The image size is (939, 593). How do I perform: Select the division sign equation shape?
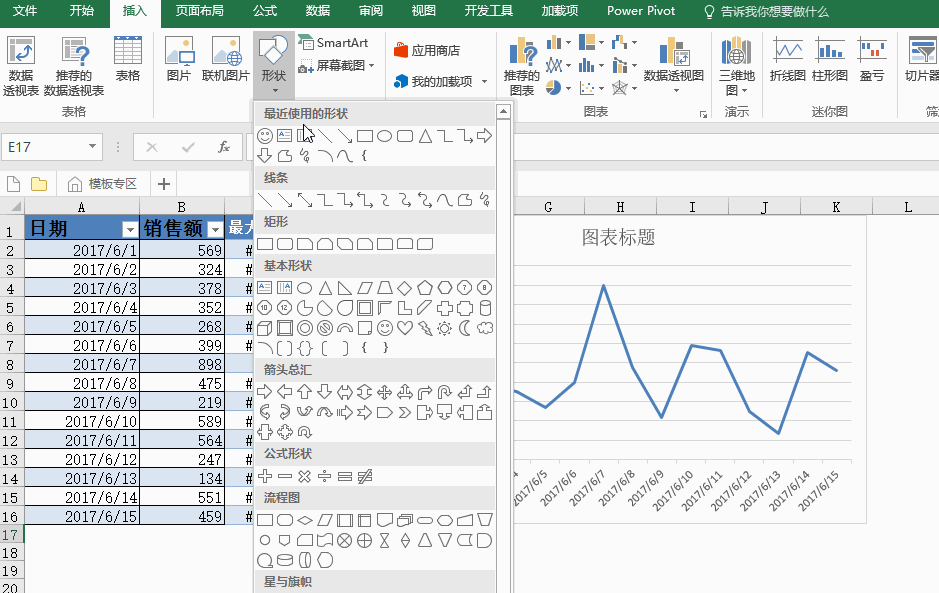325,476
